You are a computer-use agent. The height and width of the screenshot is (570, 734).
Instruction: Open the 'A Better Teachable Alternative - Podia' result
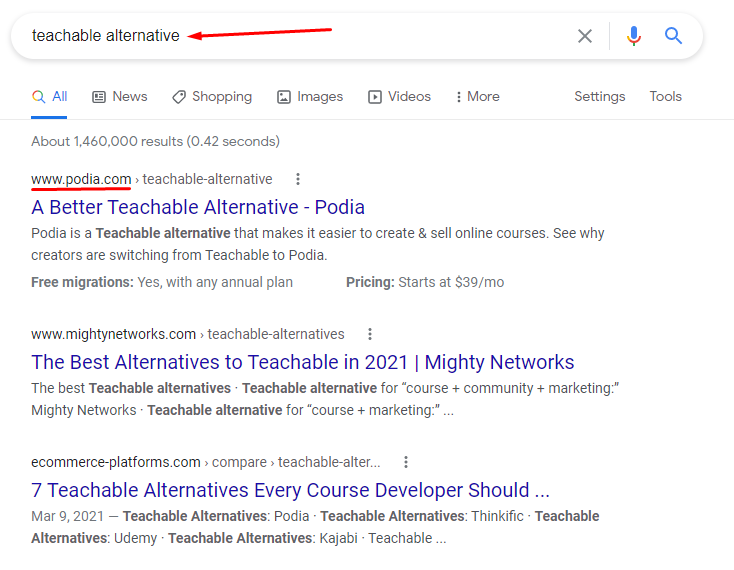[x=198, y=207]
